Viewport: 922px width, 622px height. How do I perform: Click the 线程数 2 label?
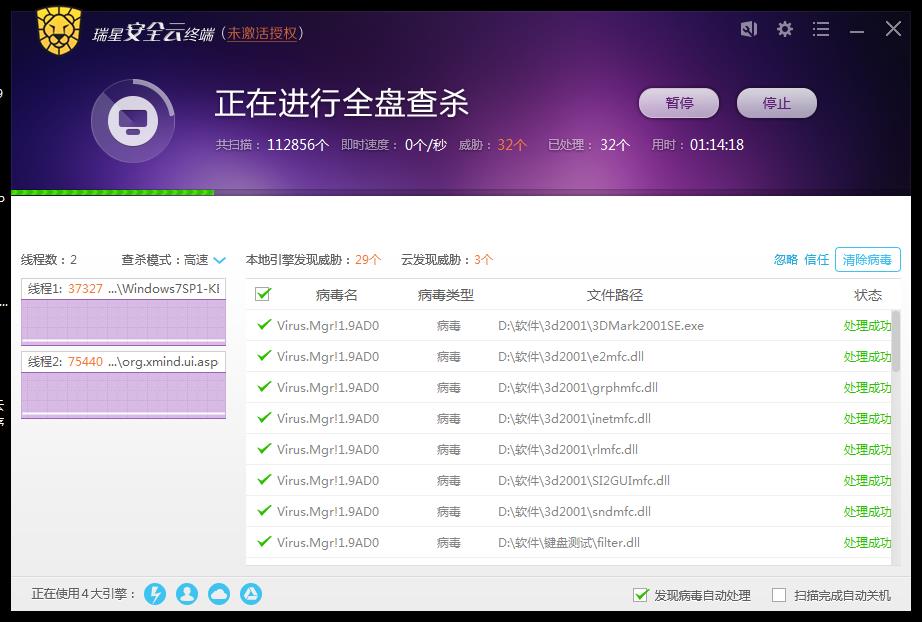pyautogui.click(x=49, y=260)
